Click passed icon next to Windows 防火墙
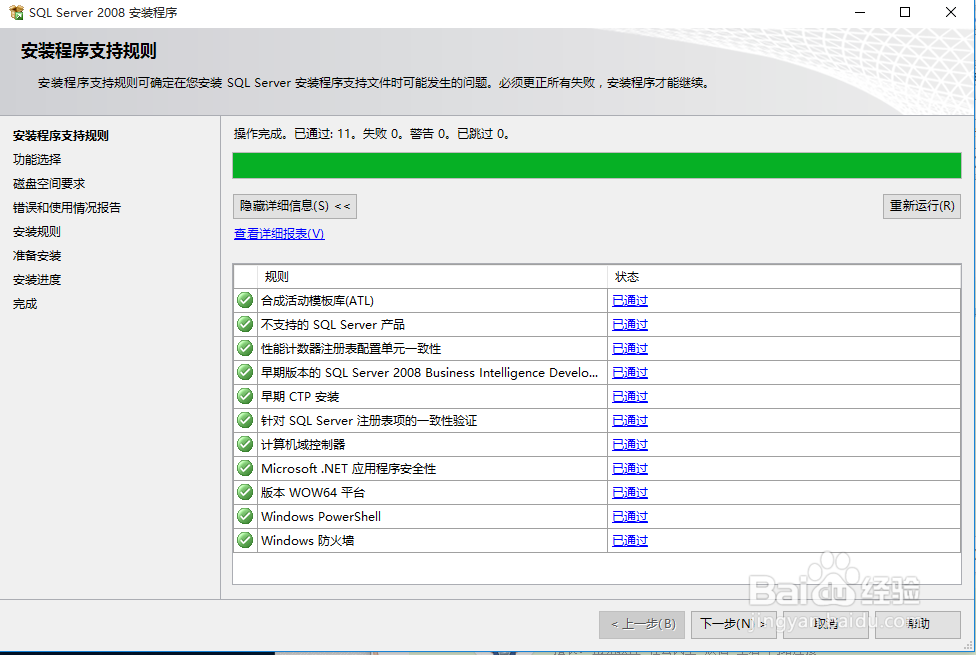 click(x=244, y=540)
